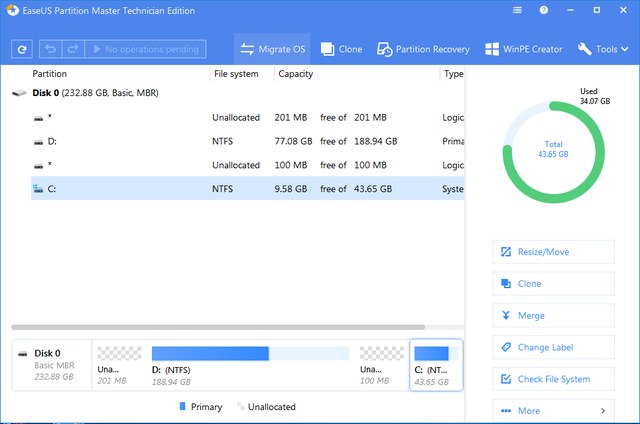
Task: Select the C: block in the disk map
Action: (436, 364)
